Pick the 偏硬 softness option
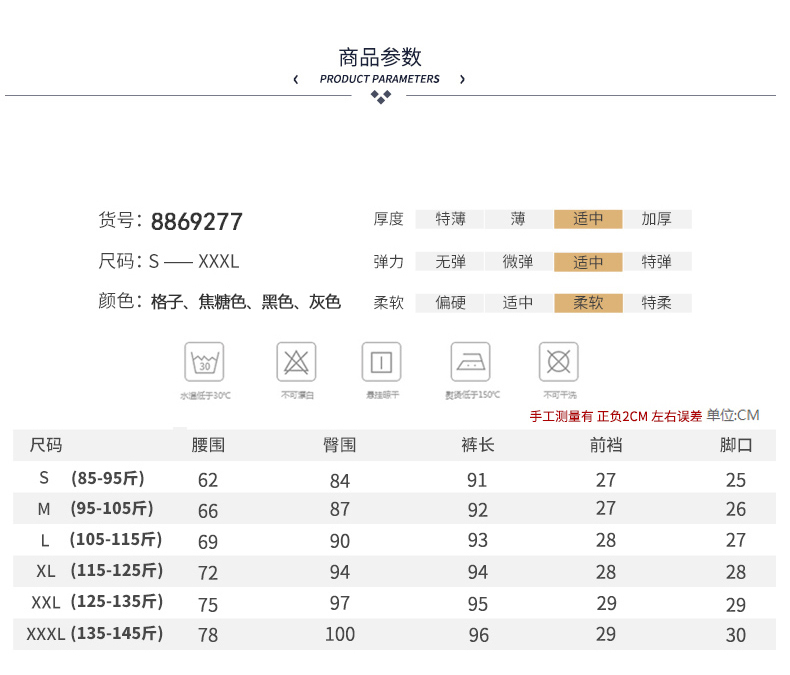The height and width of the screenshot is (675, 790). (451, 303)
